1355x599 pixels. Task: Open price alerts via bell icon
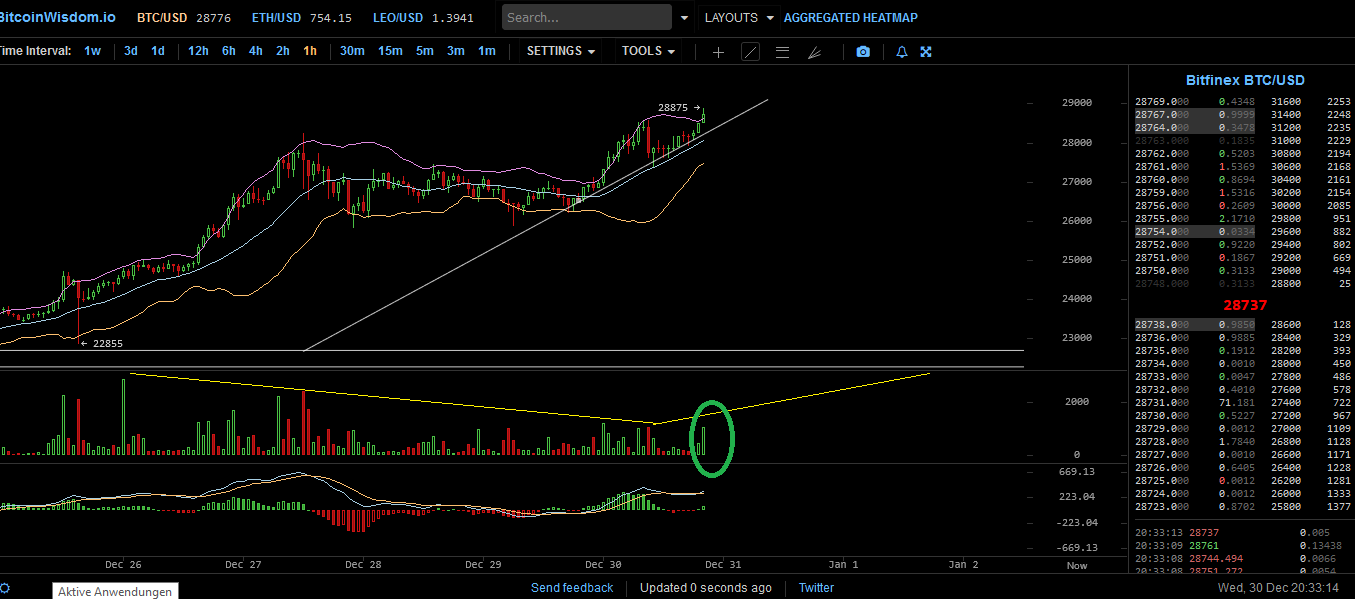902,52
